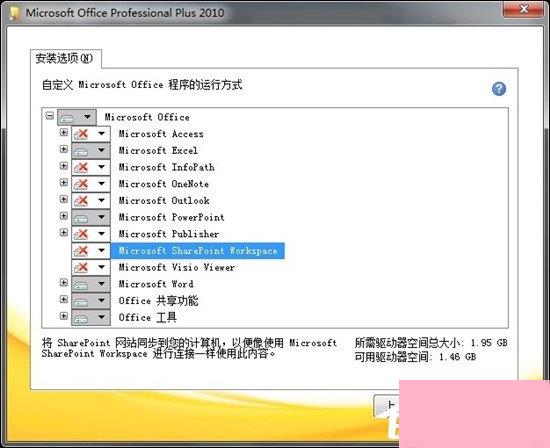The height and width of the screenshot is (448, 550).
Task: Open install-state dropdown for Microsoft InfoPath
Action: 91,167
